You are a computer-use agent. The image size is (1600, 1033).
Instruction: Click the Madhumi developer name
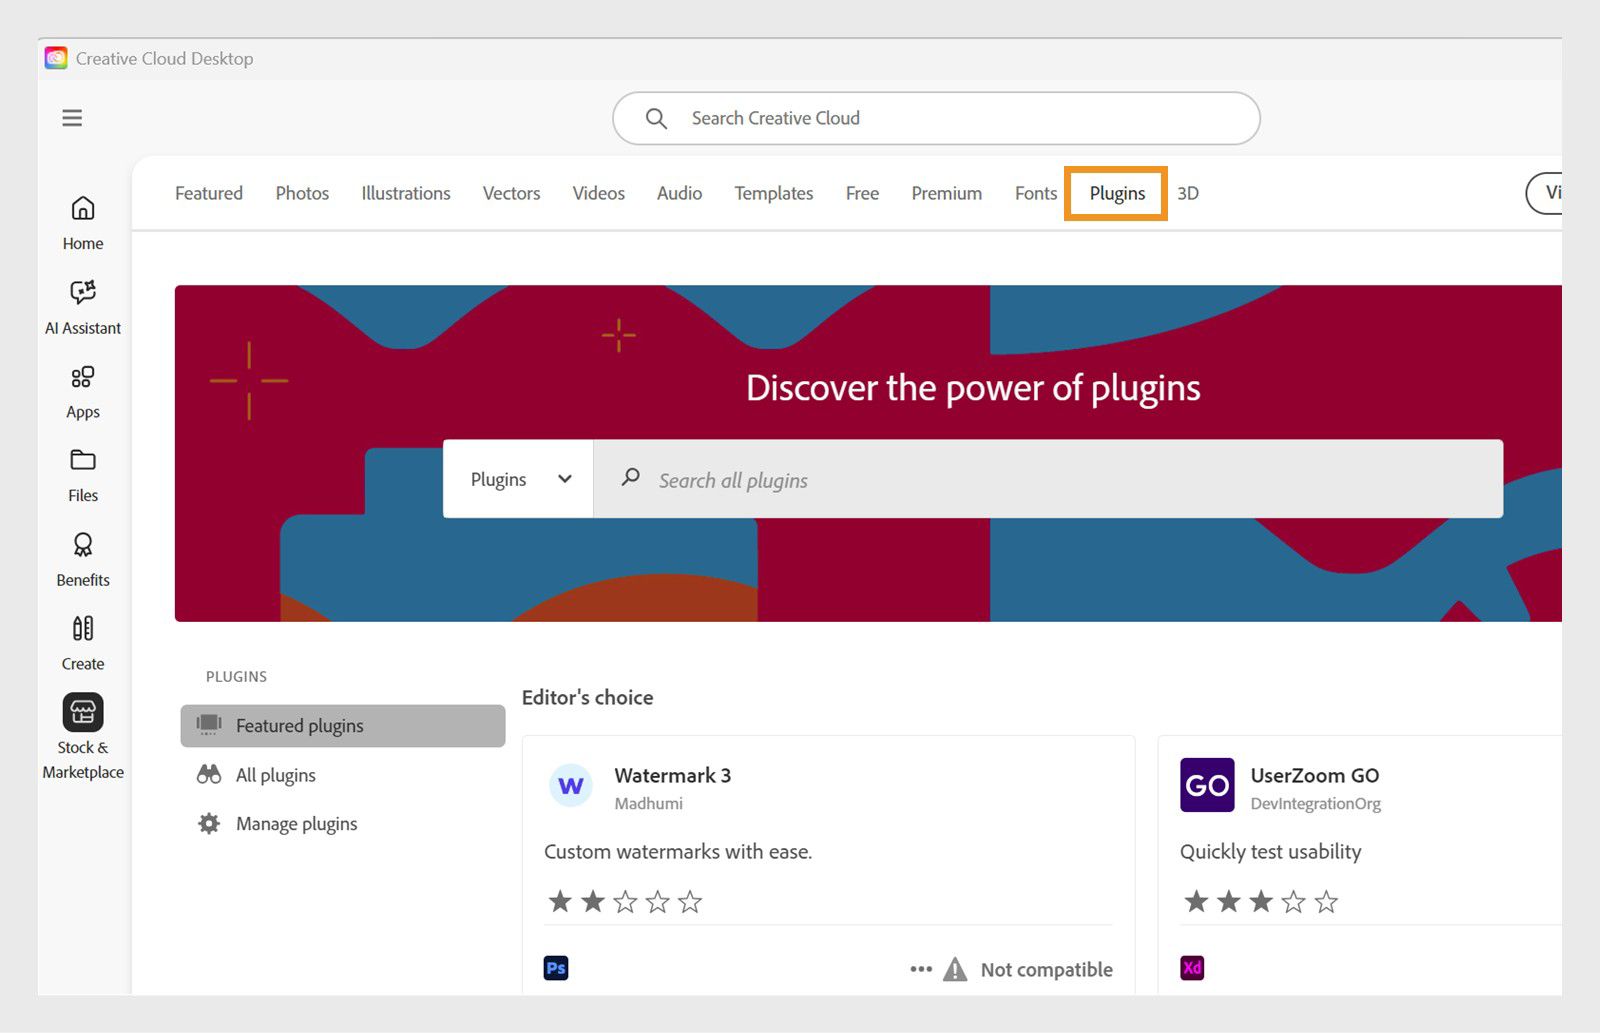click(648, 803)
